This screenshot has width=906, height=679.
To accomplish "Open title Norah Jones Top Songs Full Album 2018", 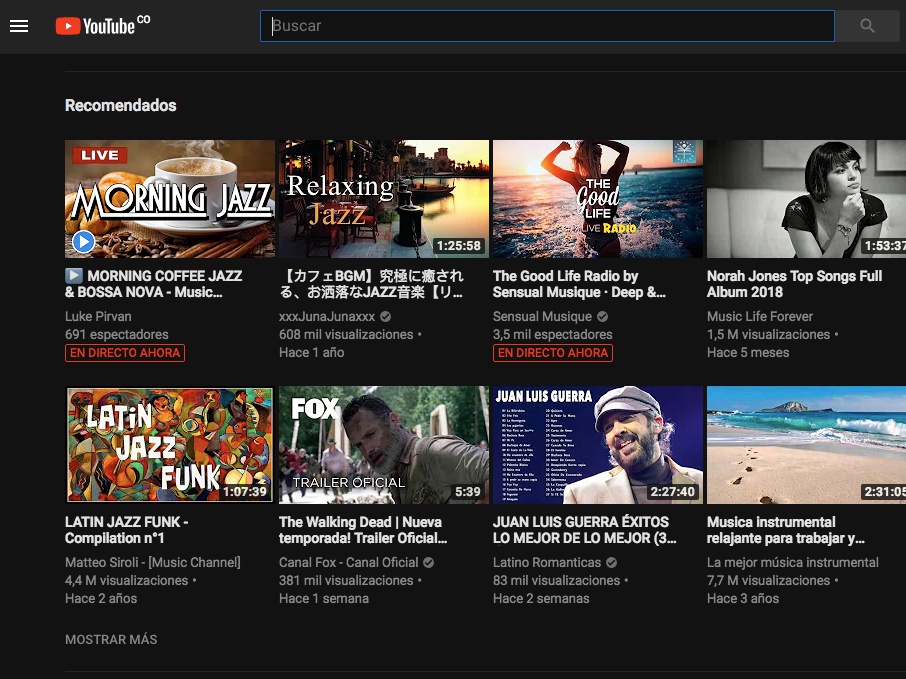I will click(x=794, y=284).
